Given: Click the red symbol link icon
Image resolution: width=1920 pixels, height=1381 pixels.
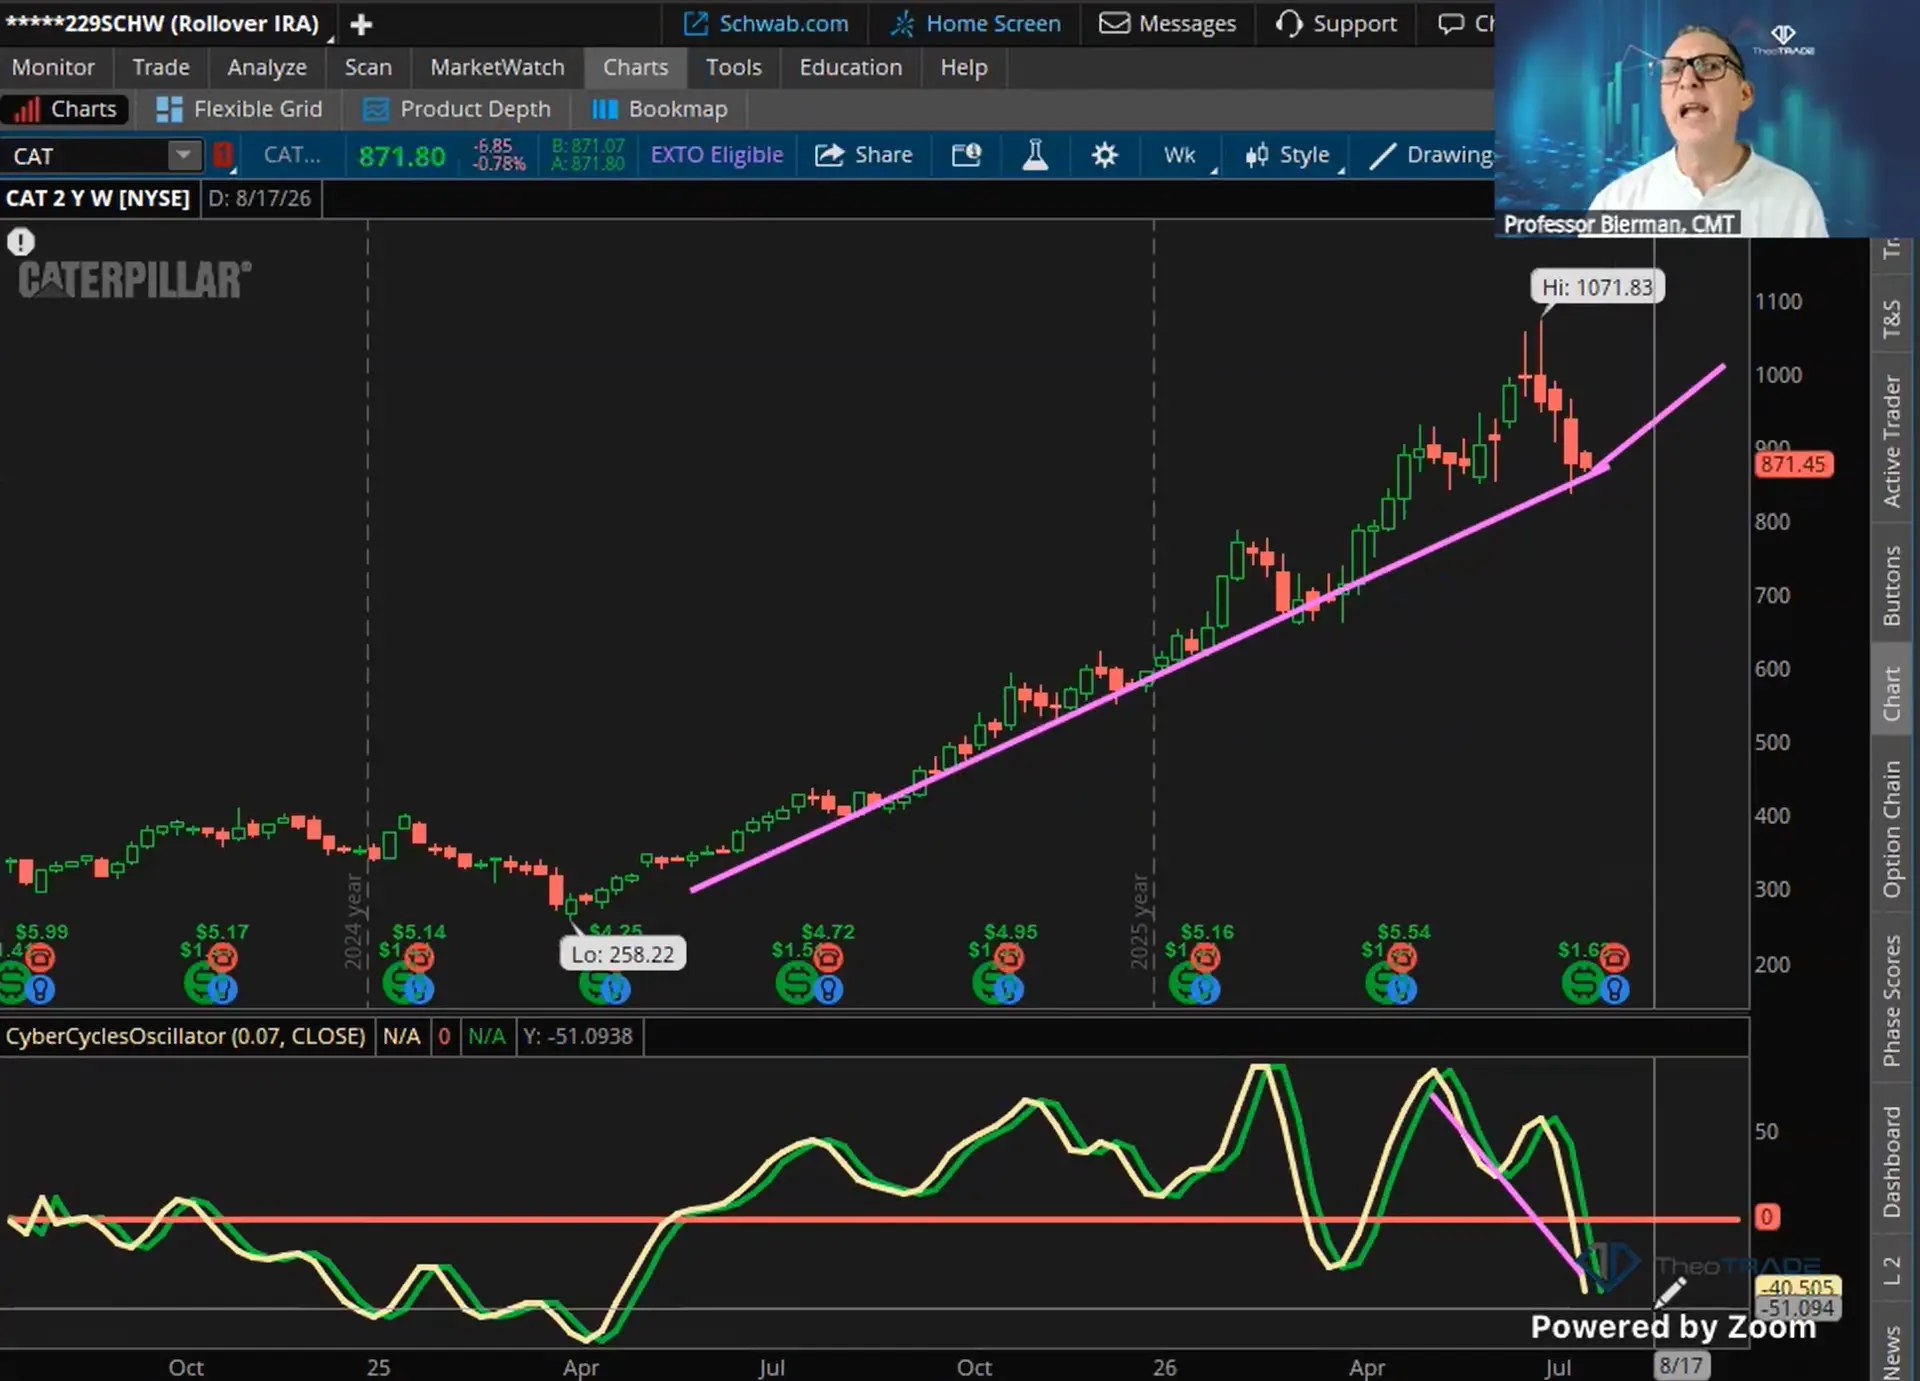Looking at the screenshot, I should click(x=223, y=155).
